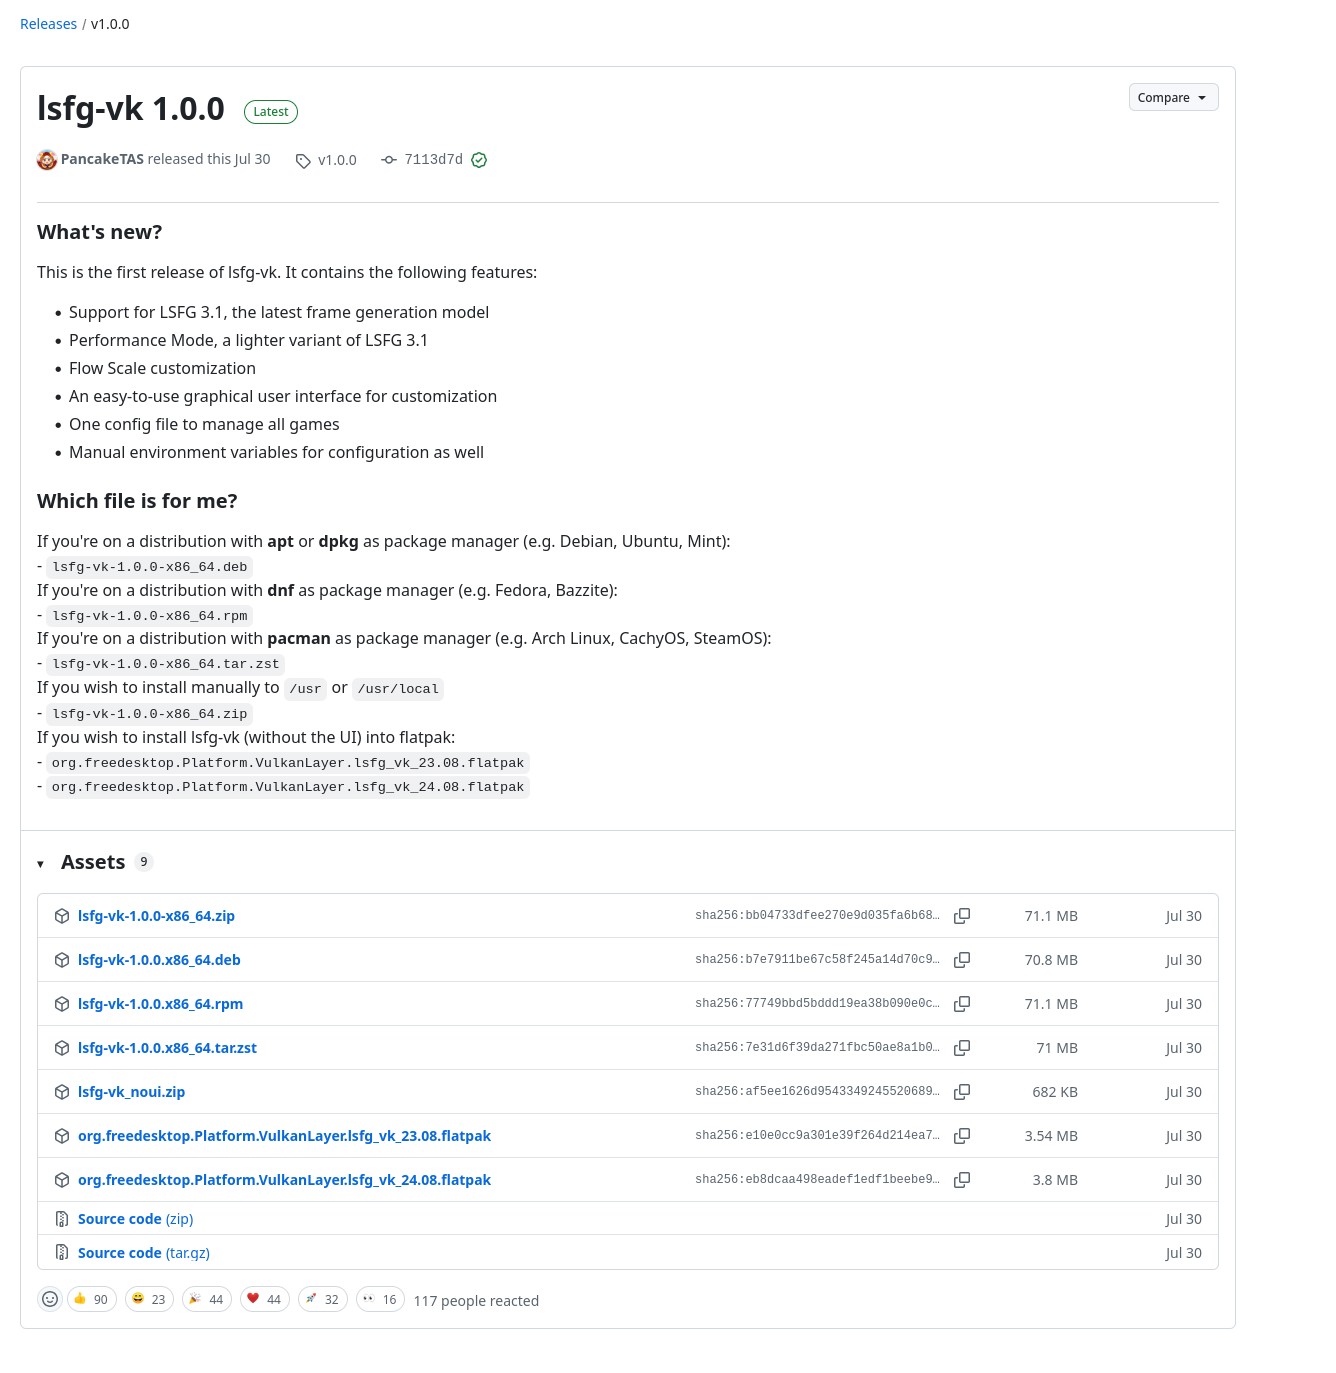
Task: Download the lsfg_vk_24.08.flatpak asset
Action: (284, 1180)
